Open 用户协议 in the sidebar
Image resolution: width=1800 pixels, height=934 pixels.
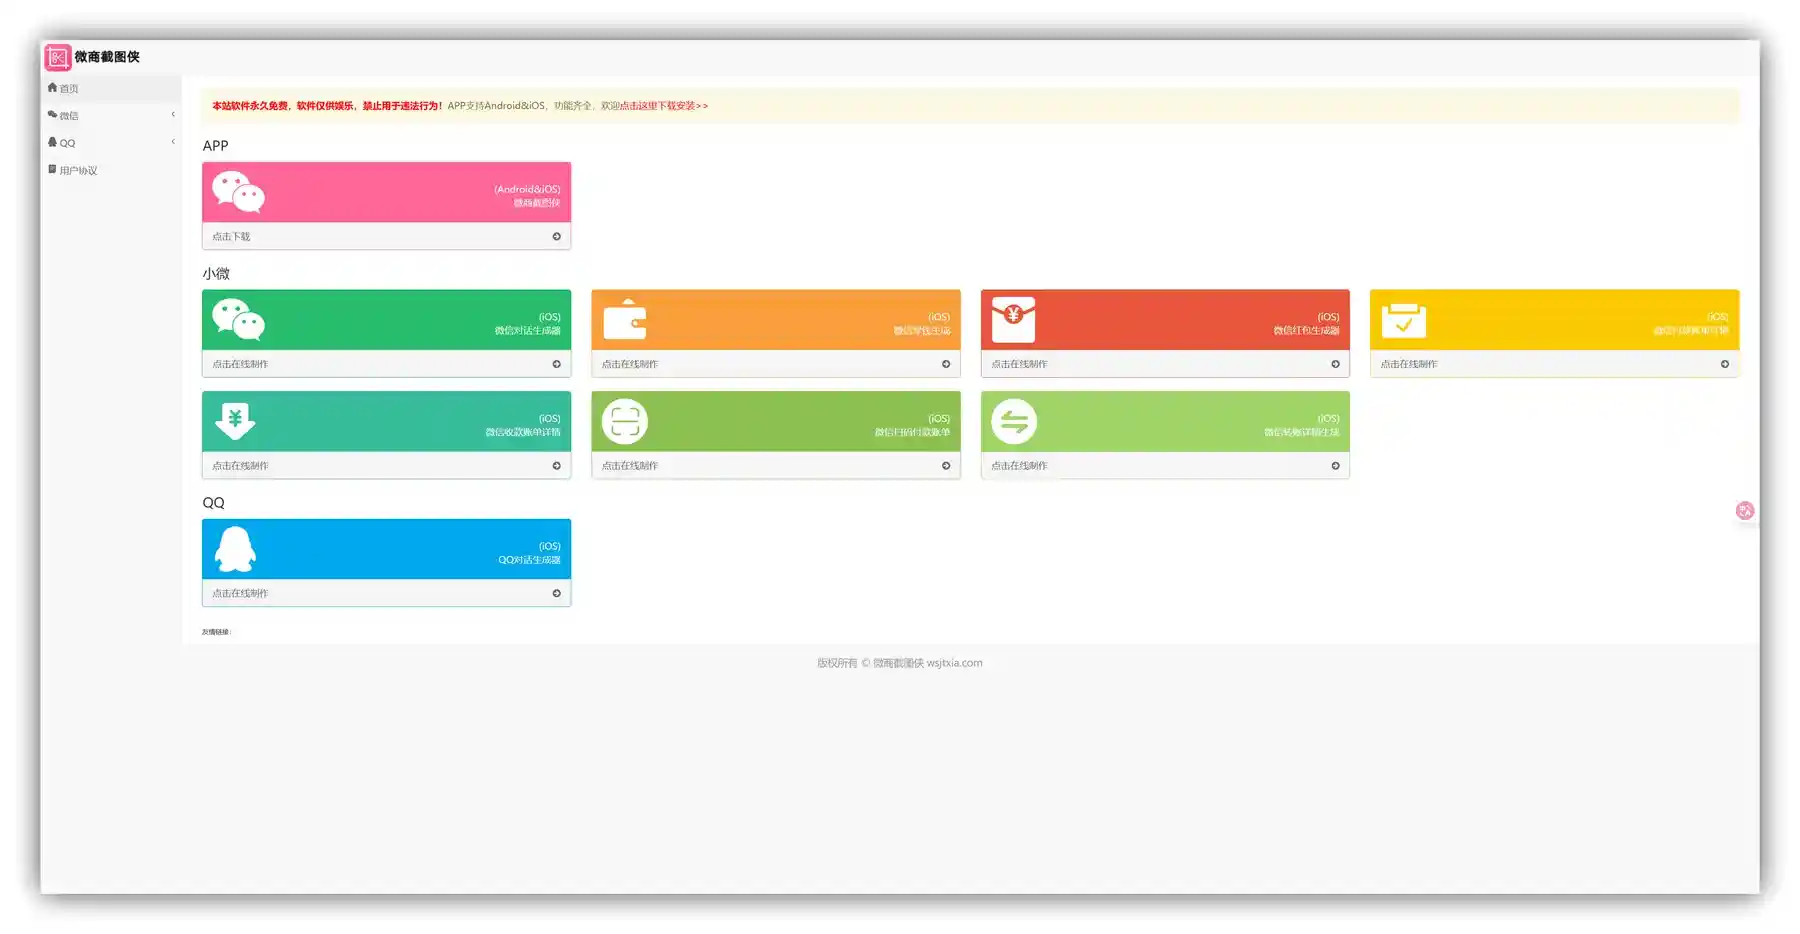click(x=77, y=171)
